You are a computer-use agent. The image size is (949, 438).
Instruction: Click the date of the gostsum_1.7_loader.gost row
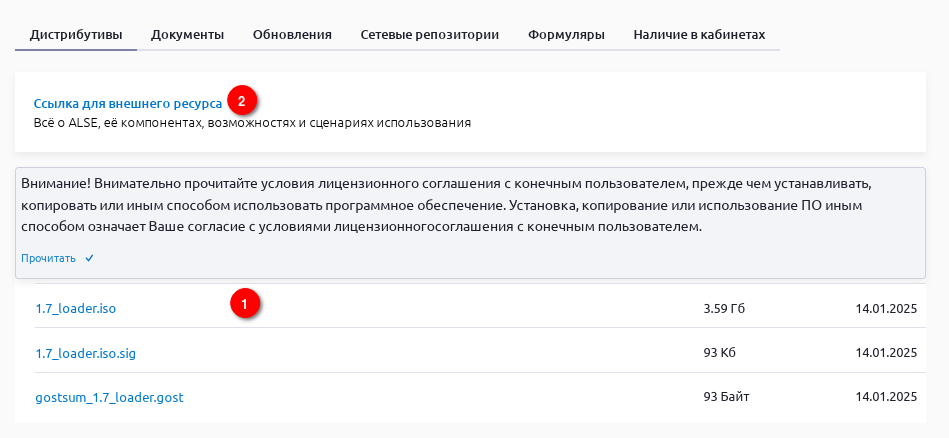pos(886,398)
